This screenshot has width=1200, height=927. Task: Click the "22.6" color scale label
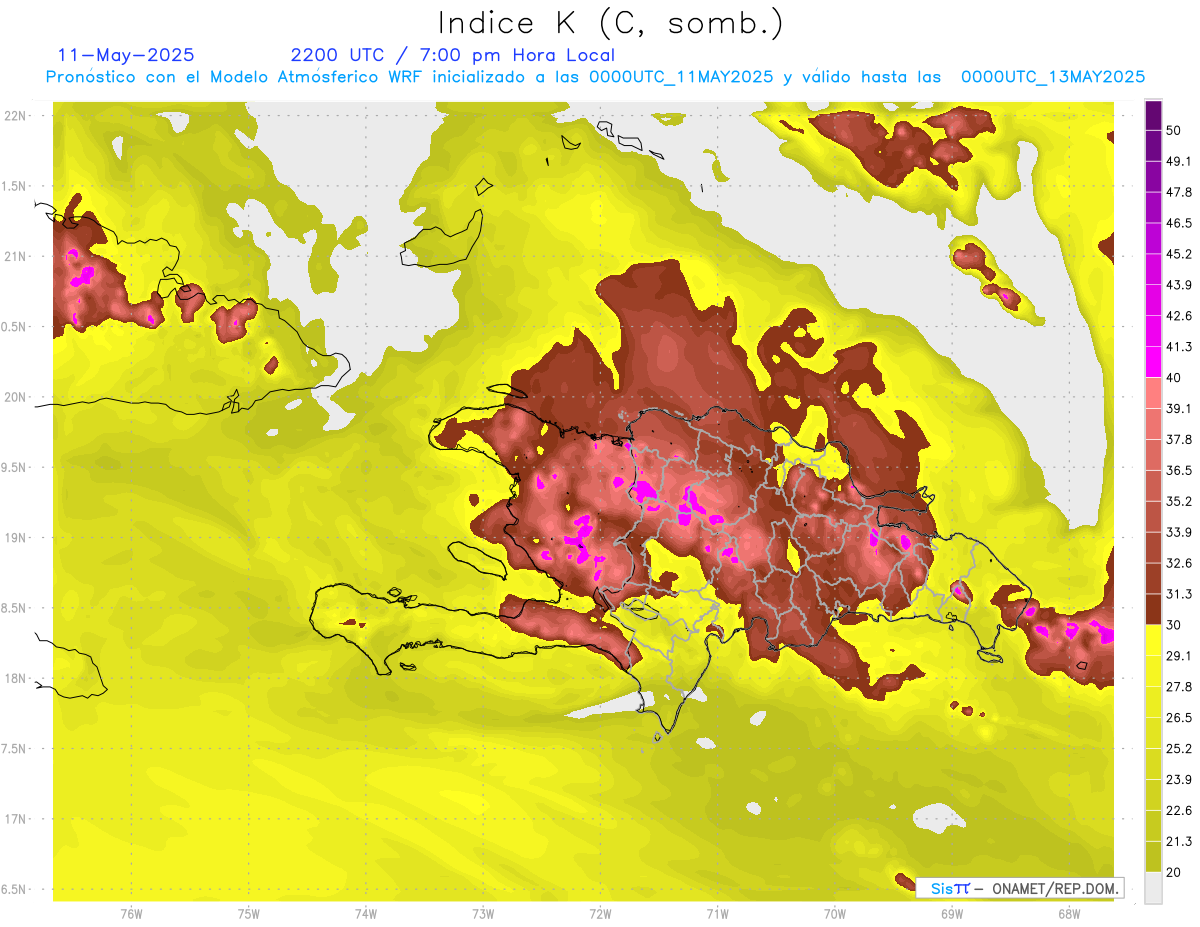(1179, 811)
